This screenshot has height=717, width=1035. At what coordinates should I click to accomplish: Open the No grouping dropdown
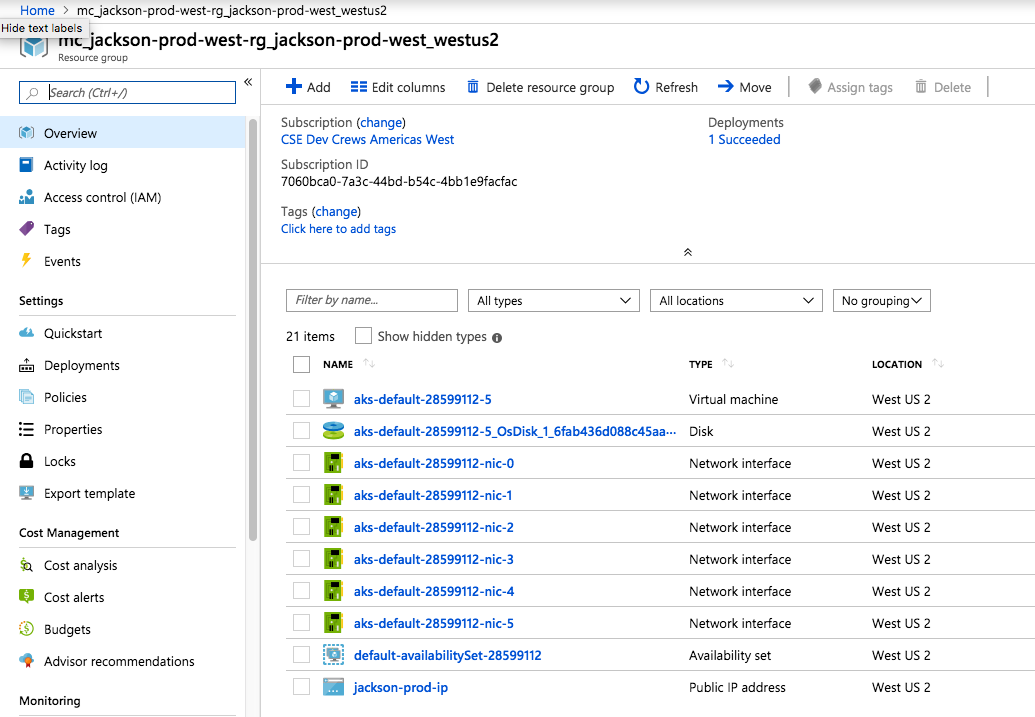[x=881, y=300]
